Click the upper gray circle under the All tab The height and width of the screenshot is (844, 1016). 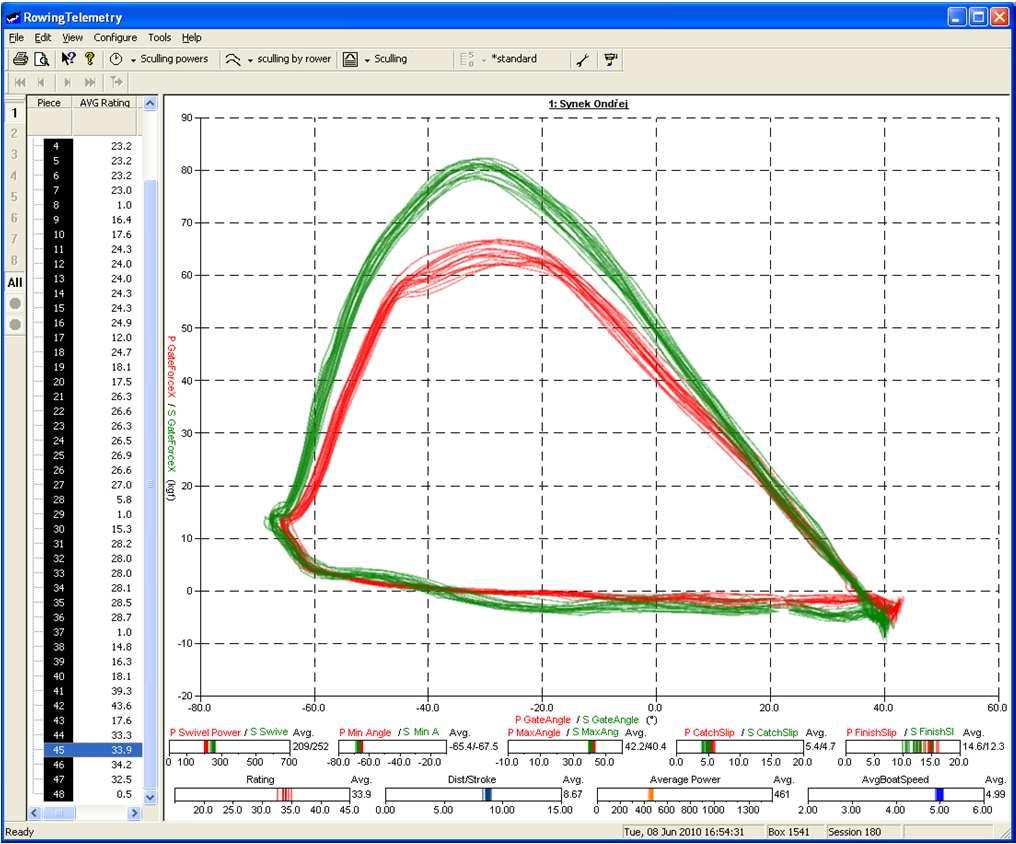pos(14,303)
